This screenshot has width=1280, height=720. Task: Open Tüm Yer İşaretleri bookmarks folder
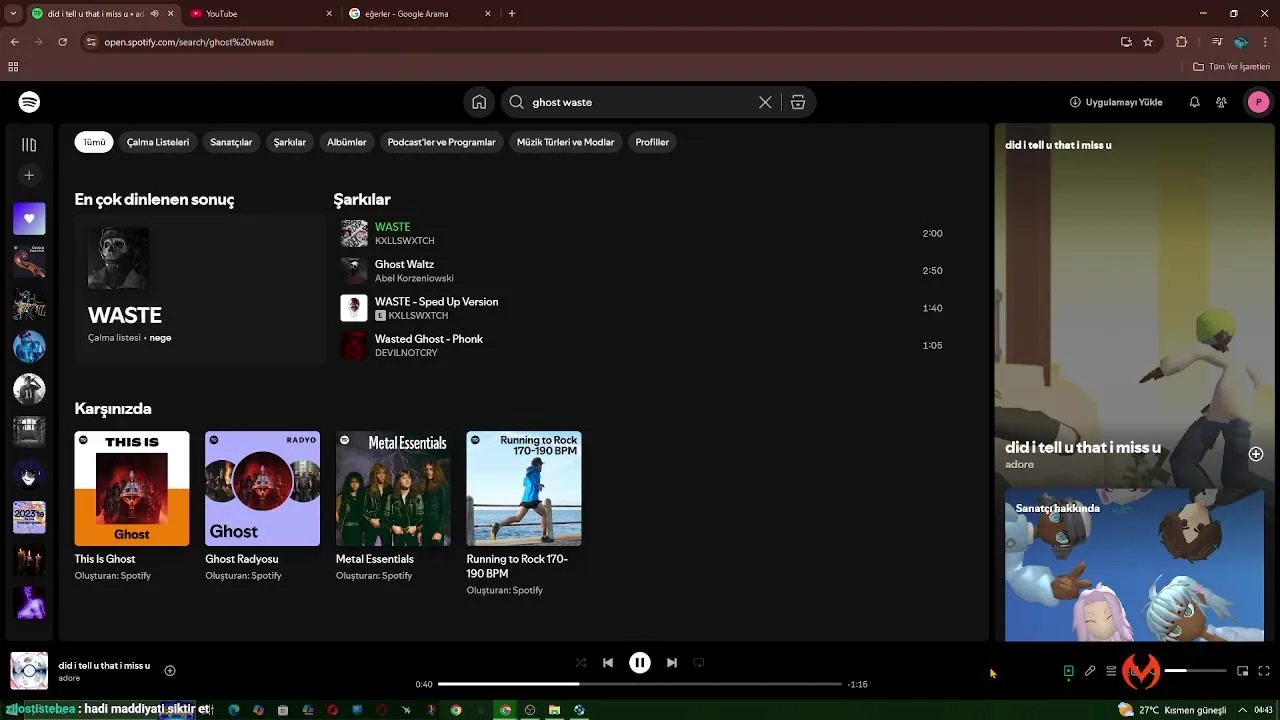pos(1231,67)
